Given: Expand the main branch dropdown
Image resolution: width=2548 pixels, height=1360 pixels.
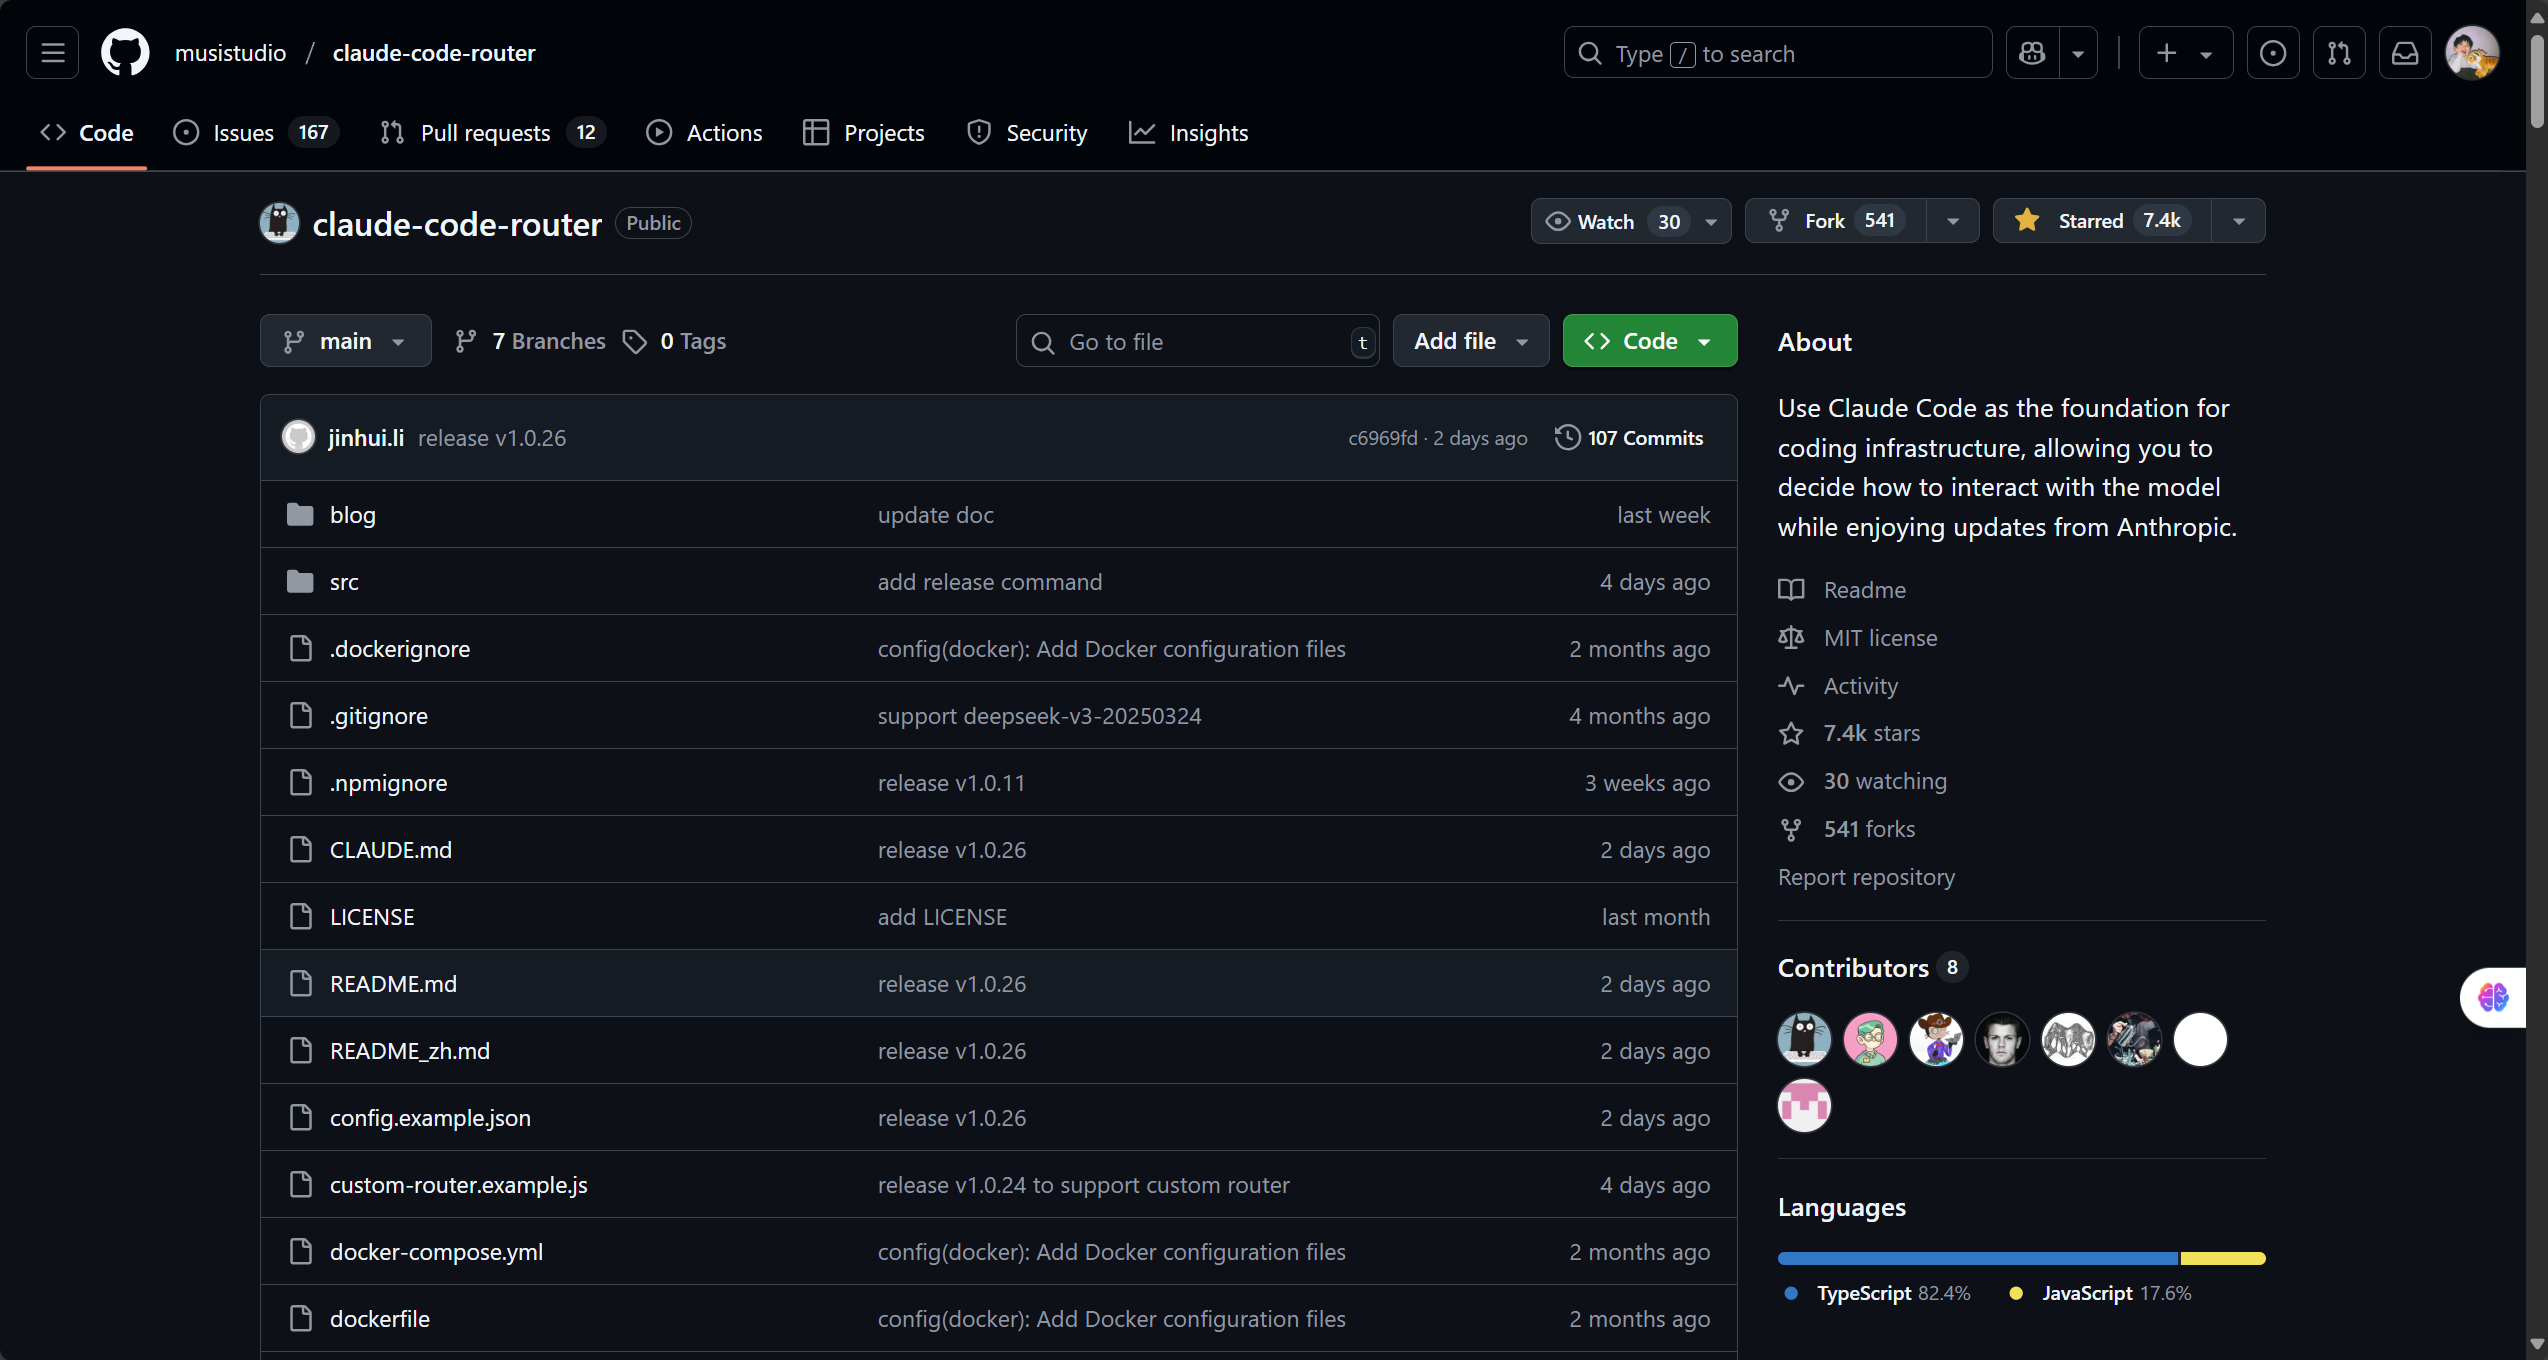Looking at the screenshot, I should point(345,341).
